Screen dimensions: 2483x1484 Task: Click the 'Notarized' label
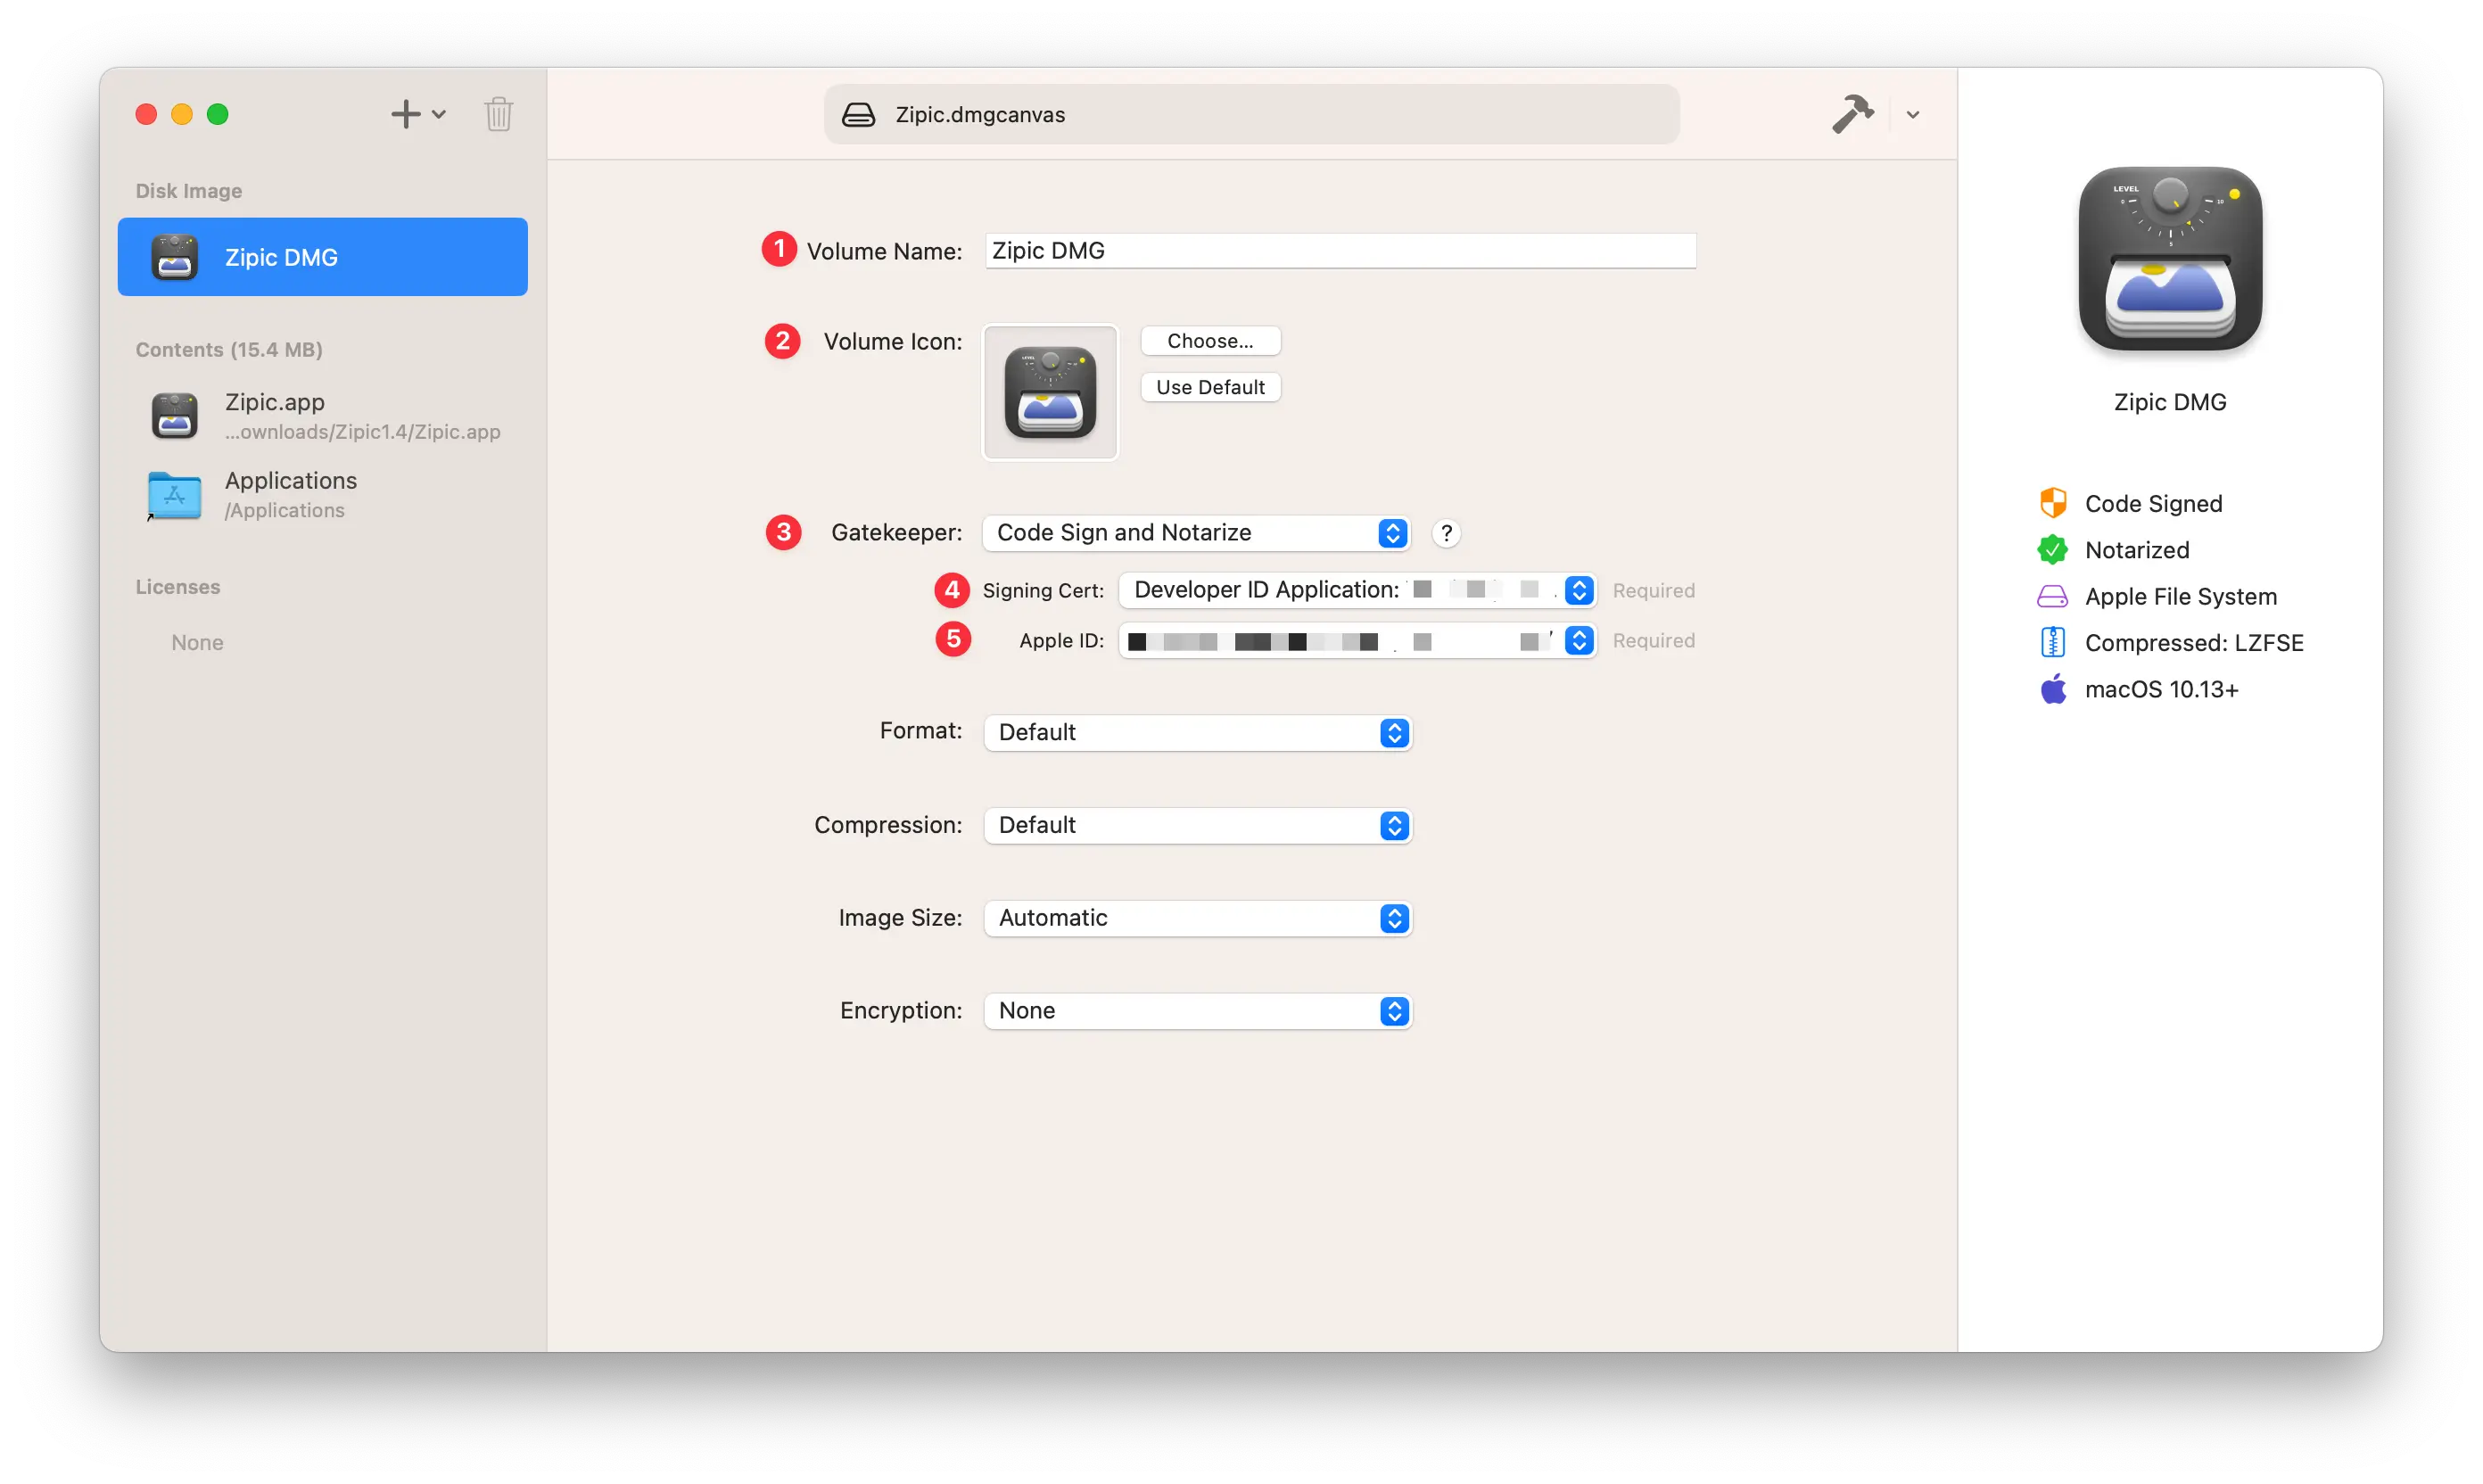[x=2137, y=550]
